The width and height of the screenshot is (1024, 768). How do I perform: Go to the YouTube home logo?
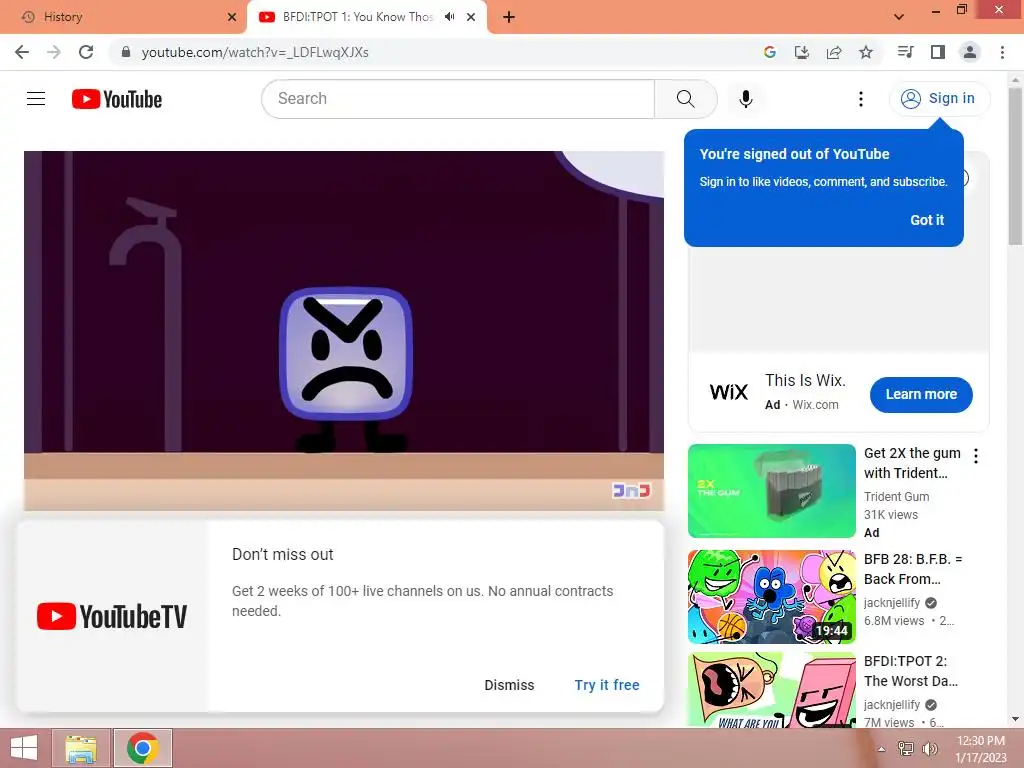pyautogui.click(x=117, y=99)
